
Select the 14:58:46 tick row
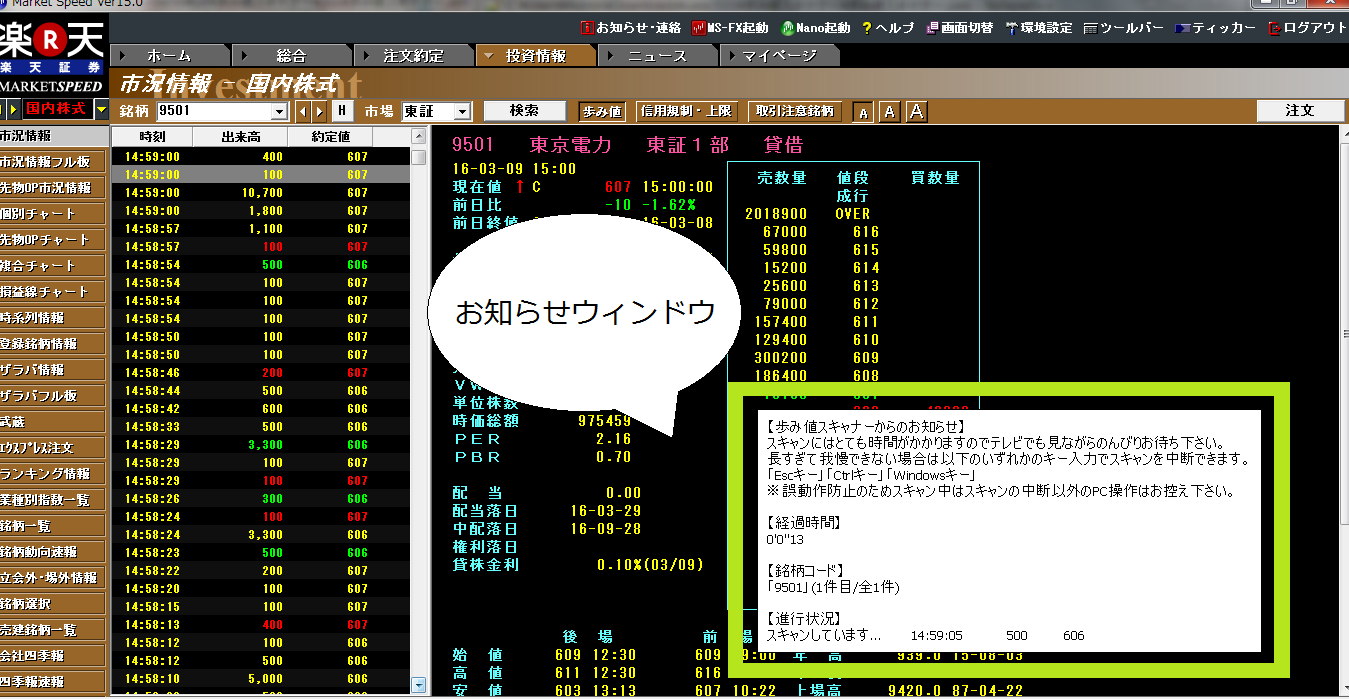(260, 372)
